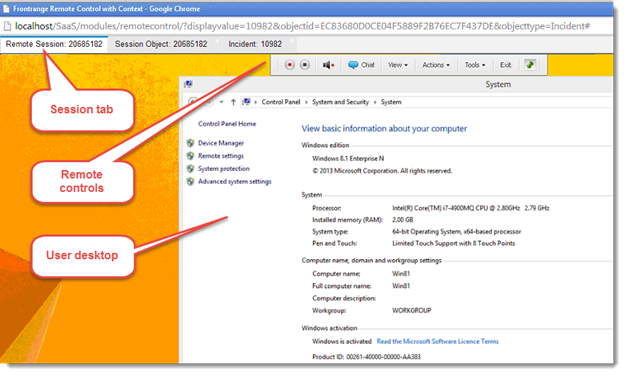This screenshot has width=624, height=374.
Task: Open Control Panel Home link
Action: [x=227, y=124]
